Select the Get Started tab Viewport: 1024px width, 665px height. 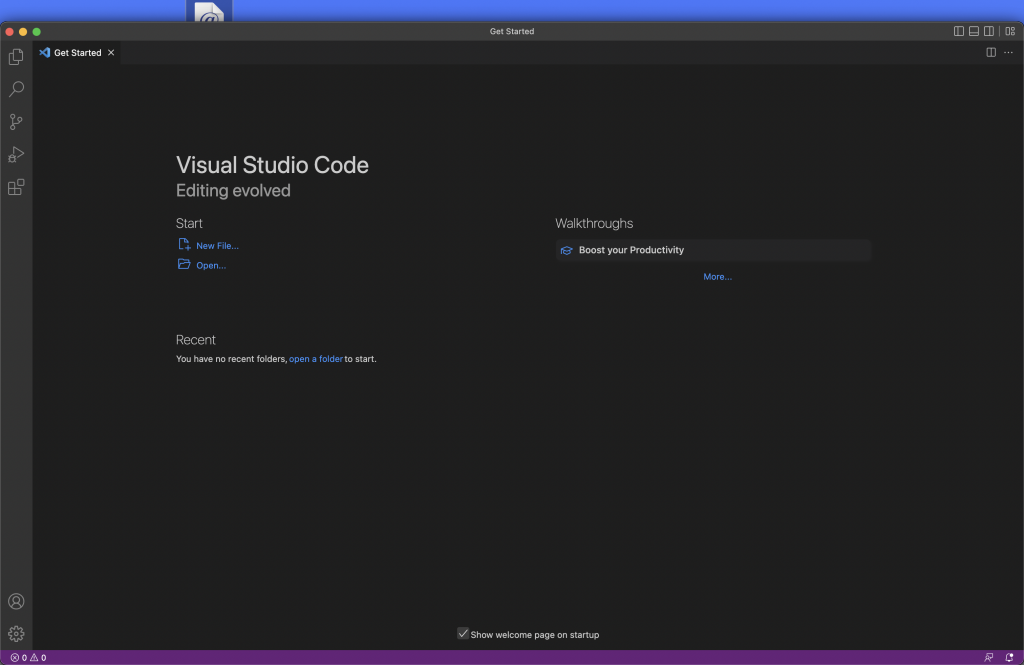tap(77, 52)
